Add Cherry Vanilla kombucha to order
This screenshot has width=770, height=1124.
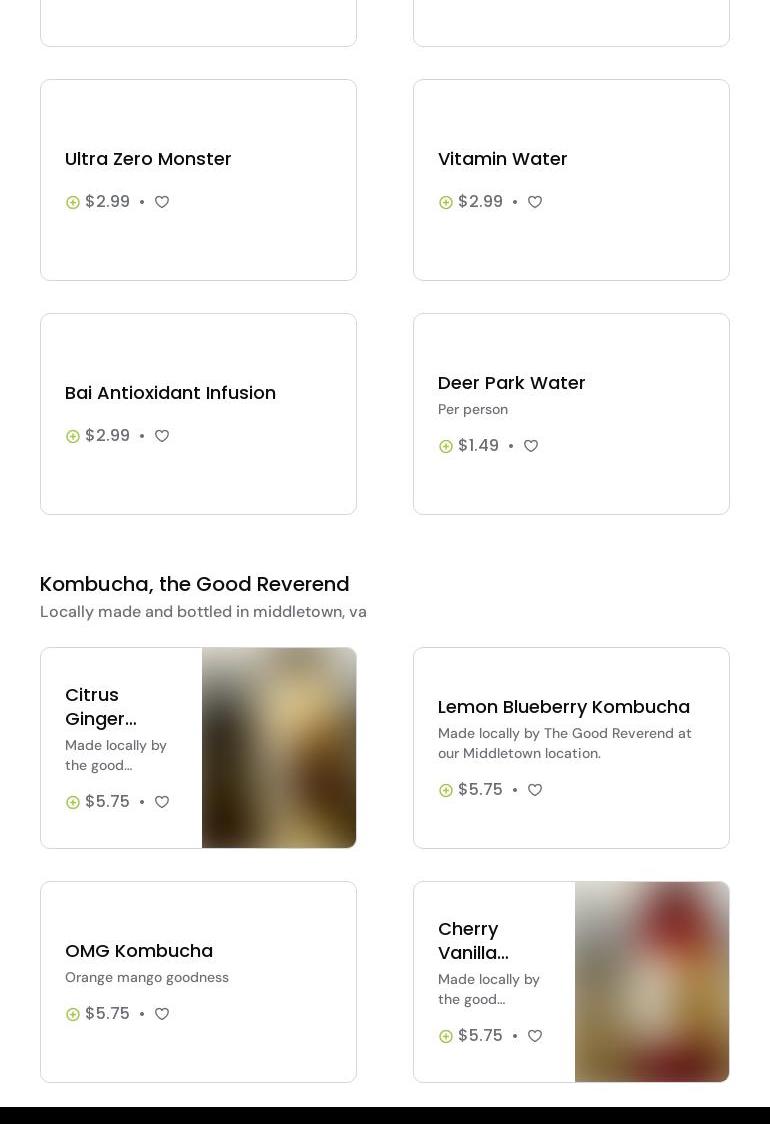[x=446, y=1036]
